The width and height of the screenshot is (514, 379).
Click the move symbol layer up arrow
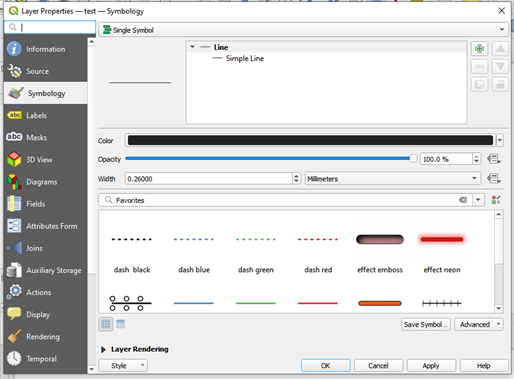[500, 49]
